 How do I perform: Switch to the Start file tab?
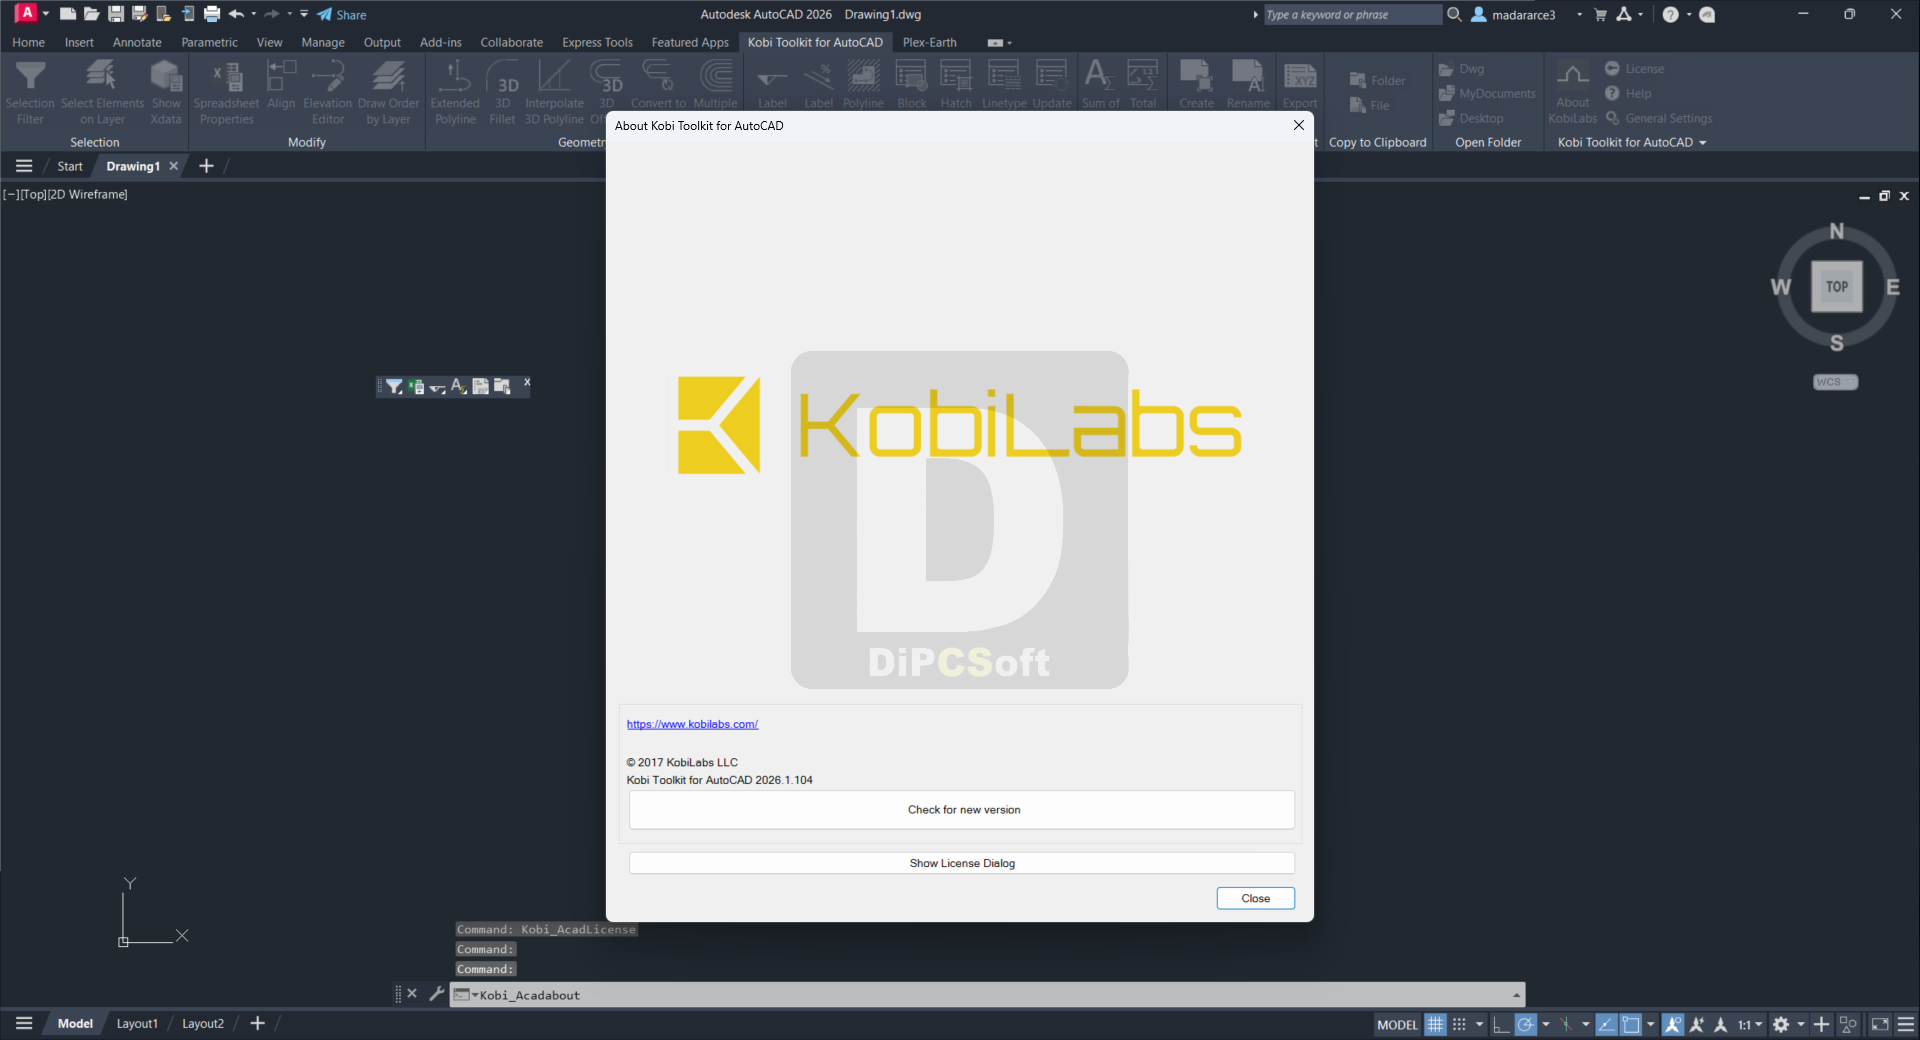tap(70, 166)
